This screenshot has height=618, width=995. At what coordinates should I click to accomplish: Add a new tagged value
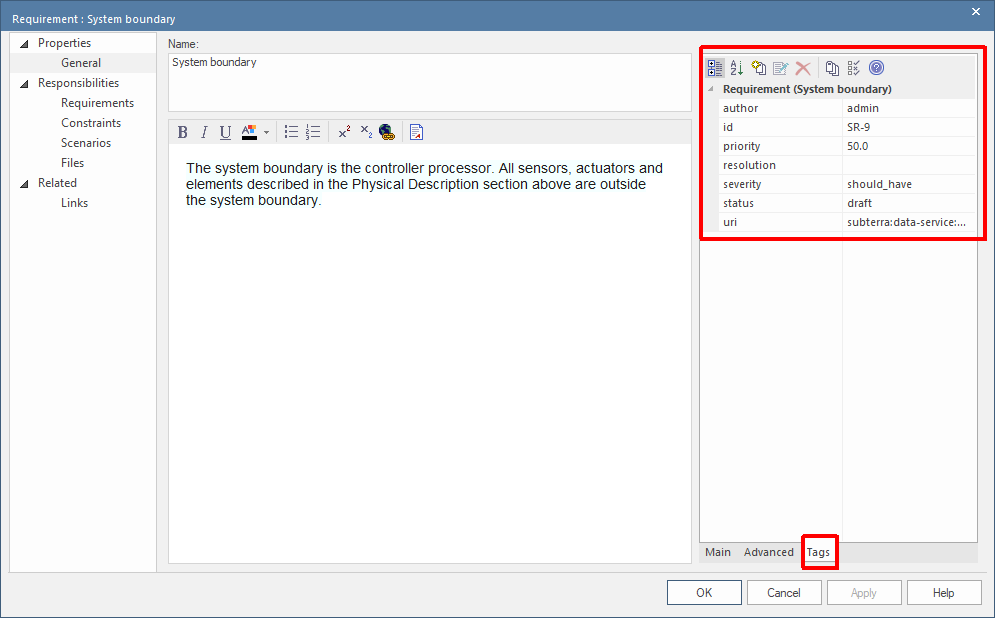(759, 68)
